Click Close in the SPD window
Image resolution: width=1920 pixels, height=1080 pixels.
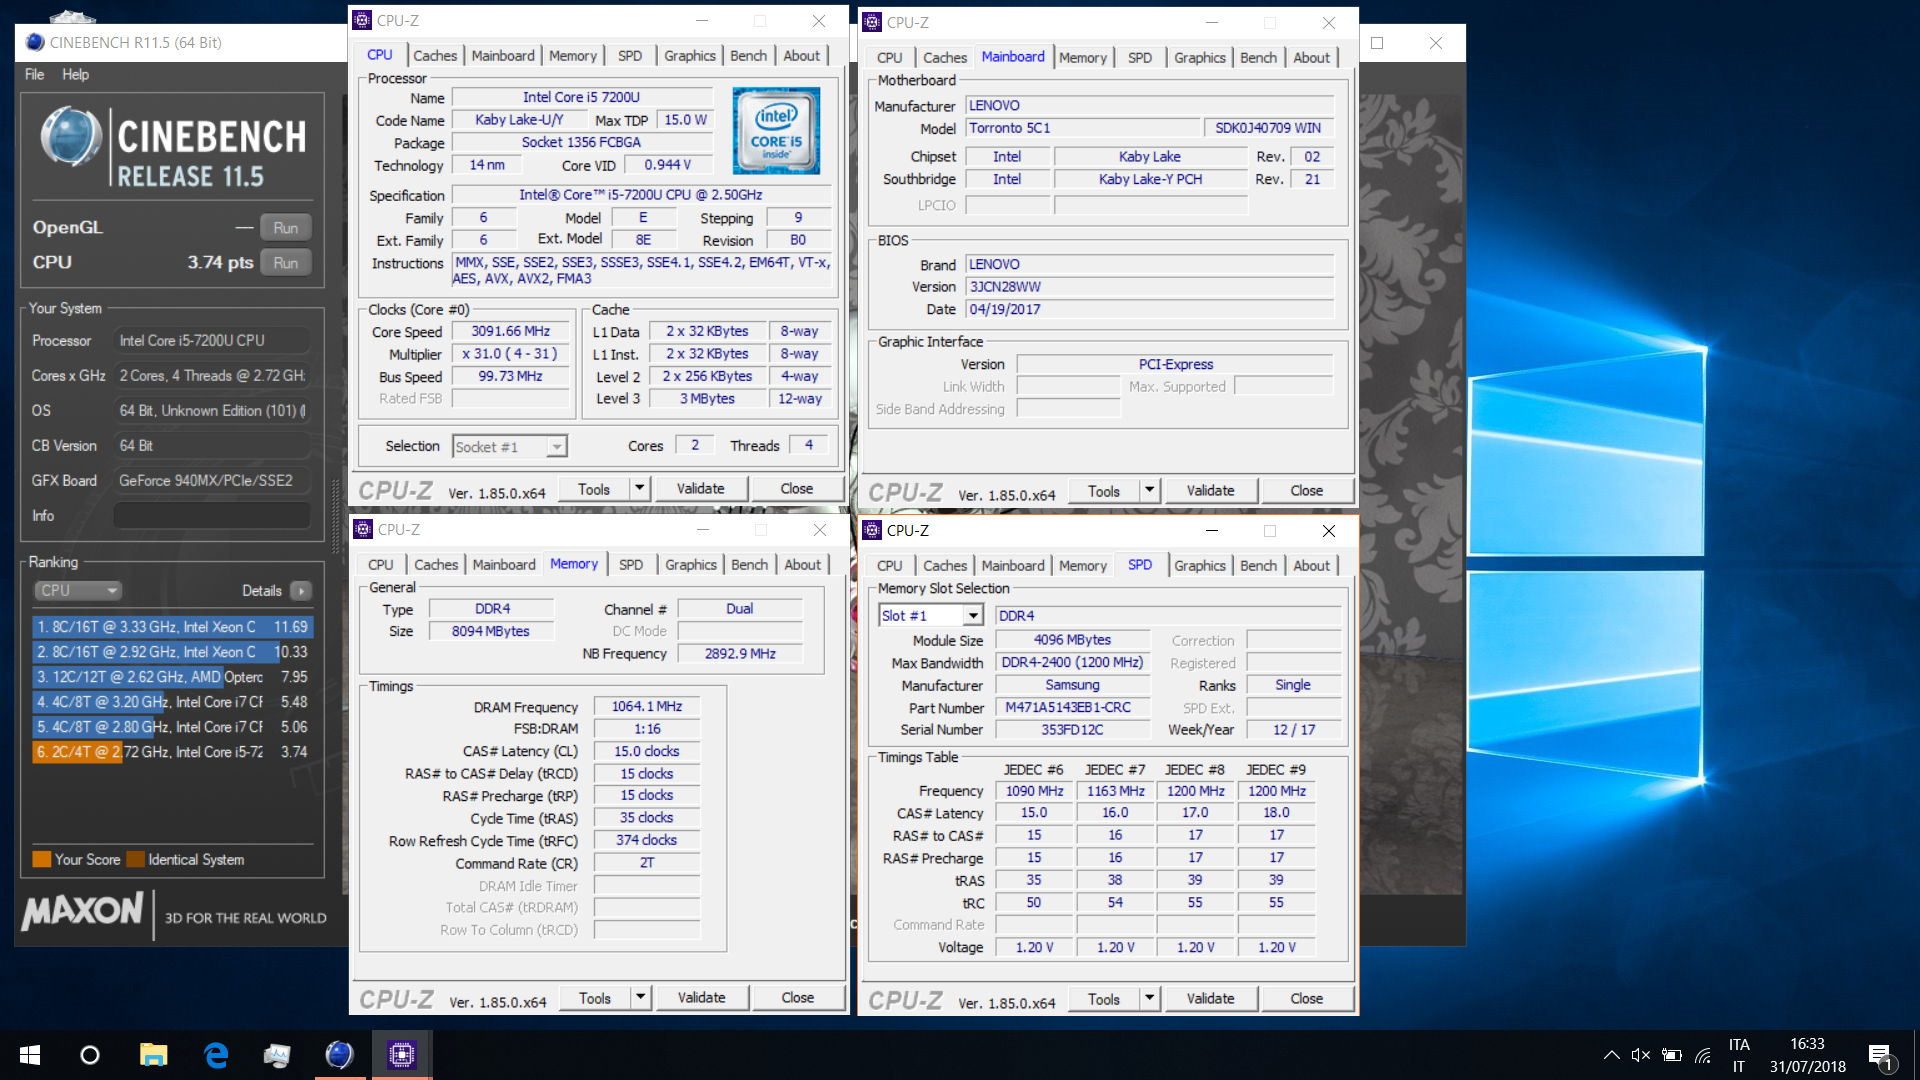(x=1306, y=999)
